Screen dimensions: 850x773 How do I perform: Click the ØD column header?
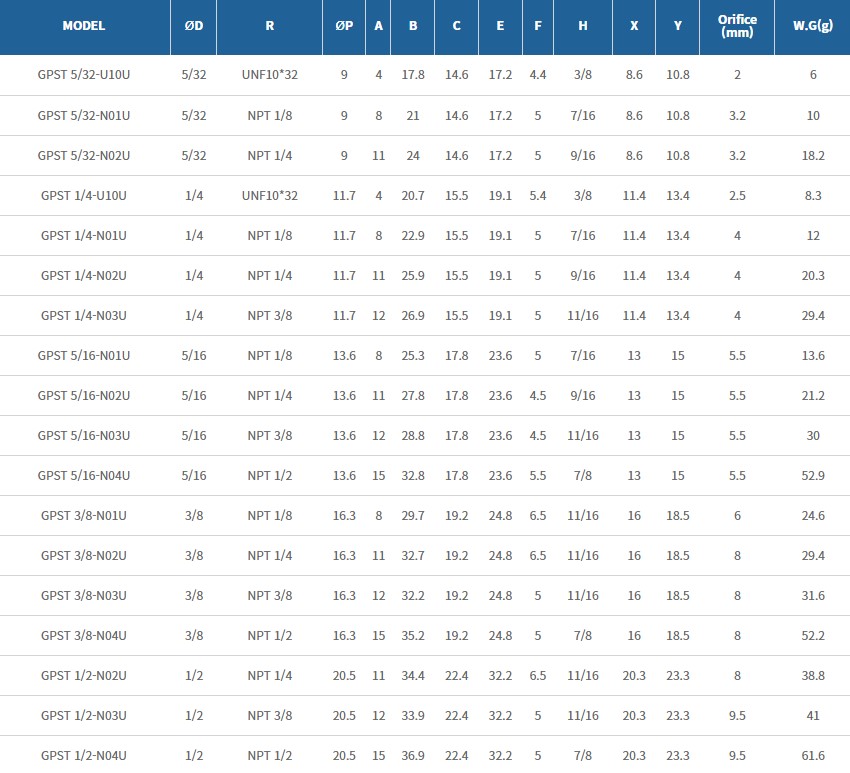(194, 26)
